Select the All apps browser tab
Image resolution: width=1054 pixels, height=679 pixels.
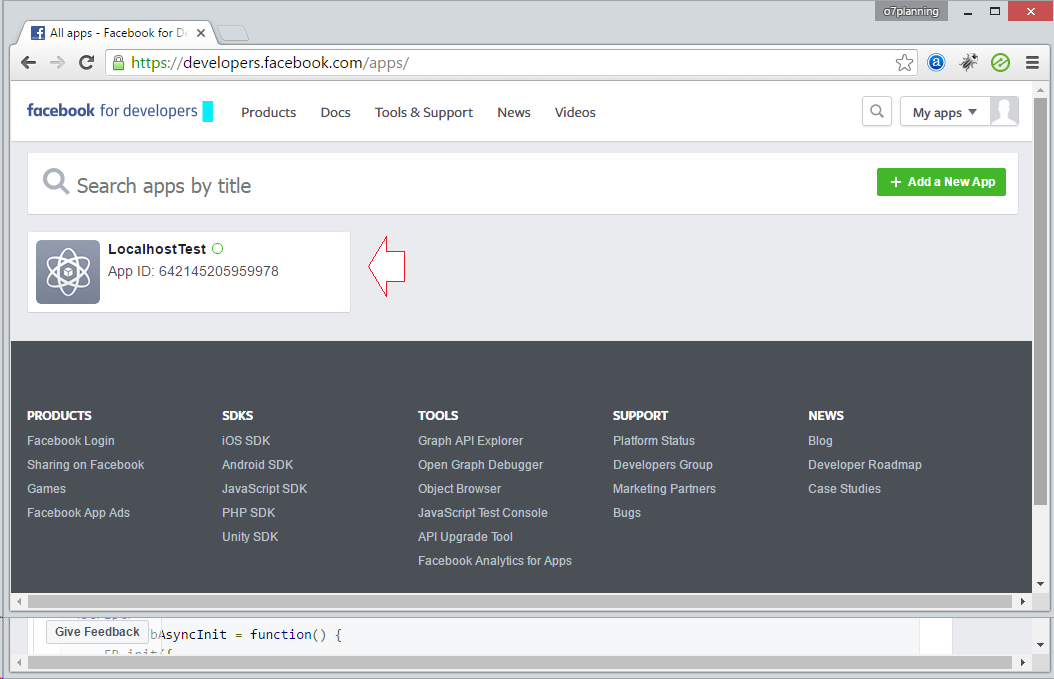(x=118, y=33)
